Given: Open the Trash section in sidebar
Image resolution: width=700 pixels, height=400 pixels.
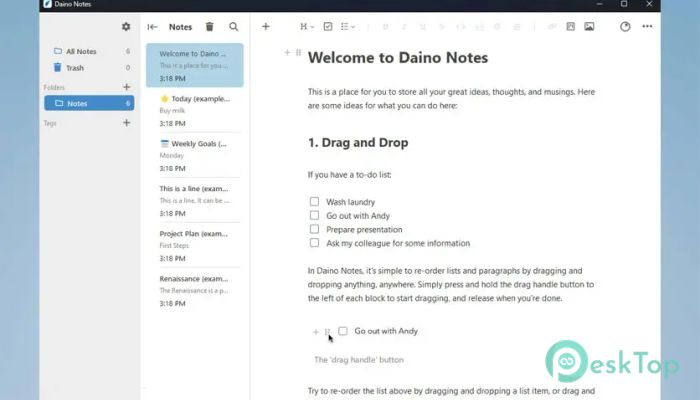Looking at the screenshot, I should [75, 67].
